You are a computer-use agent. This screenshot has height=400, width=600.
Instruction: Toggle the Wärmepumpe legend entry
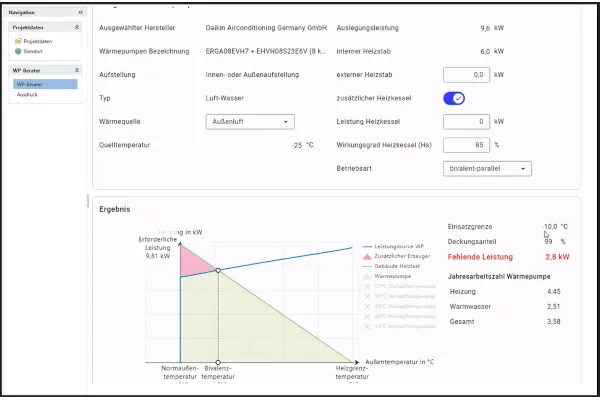(x=387, y=276)
